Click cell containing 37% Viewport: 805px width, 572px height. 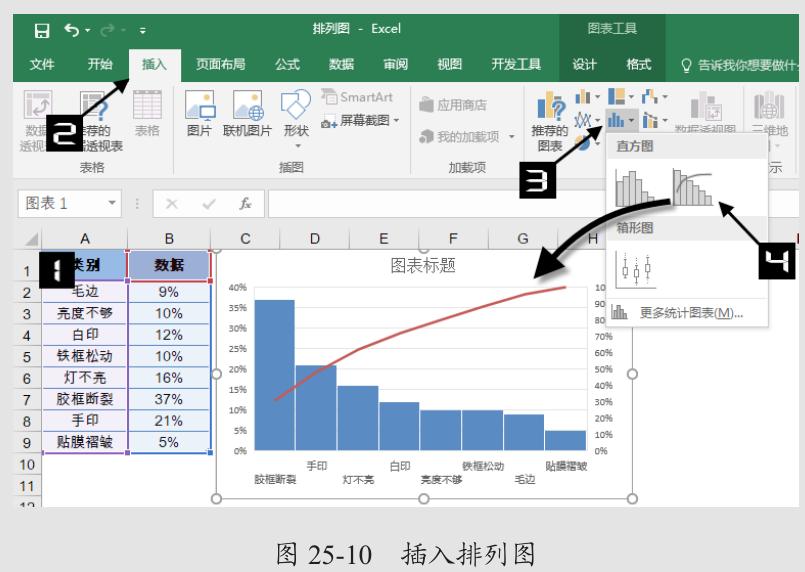click(169, 399)
